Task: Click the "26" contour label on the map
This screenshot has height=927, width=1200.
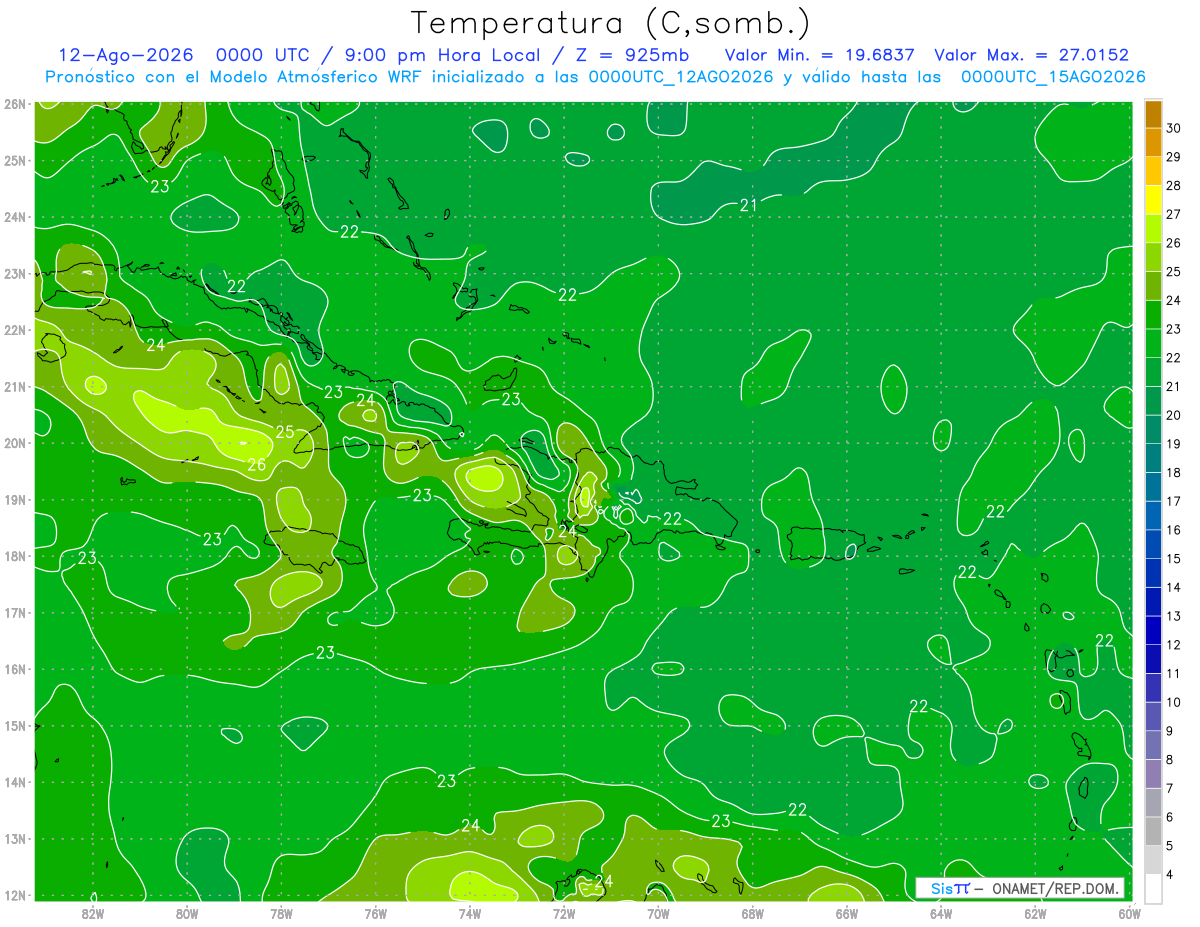Action: click(257, 465)
